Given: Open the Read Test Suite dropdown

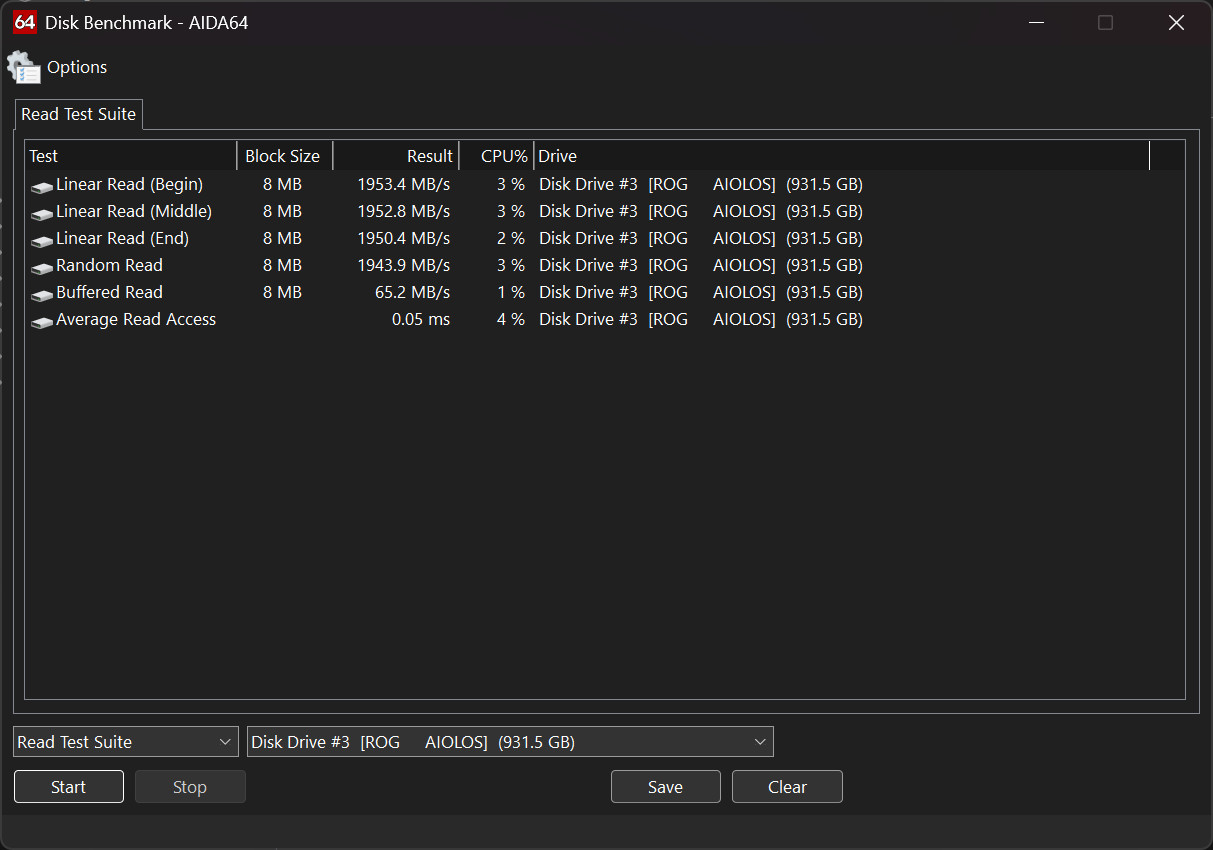Looking at the screenshot, I should pyautogui.click(x=126, y=742).
